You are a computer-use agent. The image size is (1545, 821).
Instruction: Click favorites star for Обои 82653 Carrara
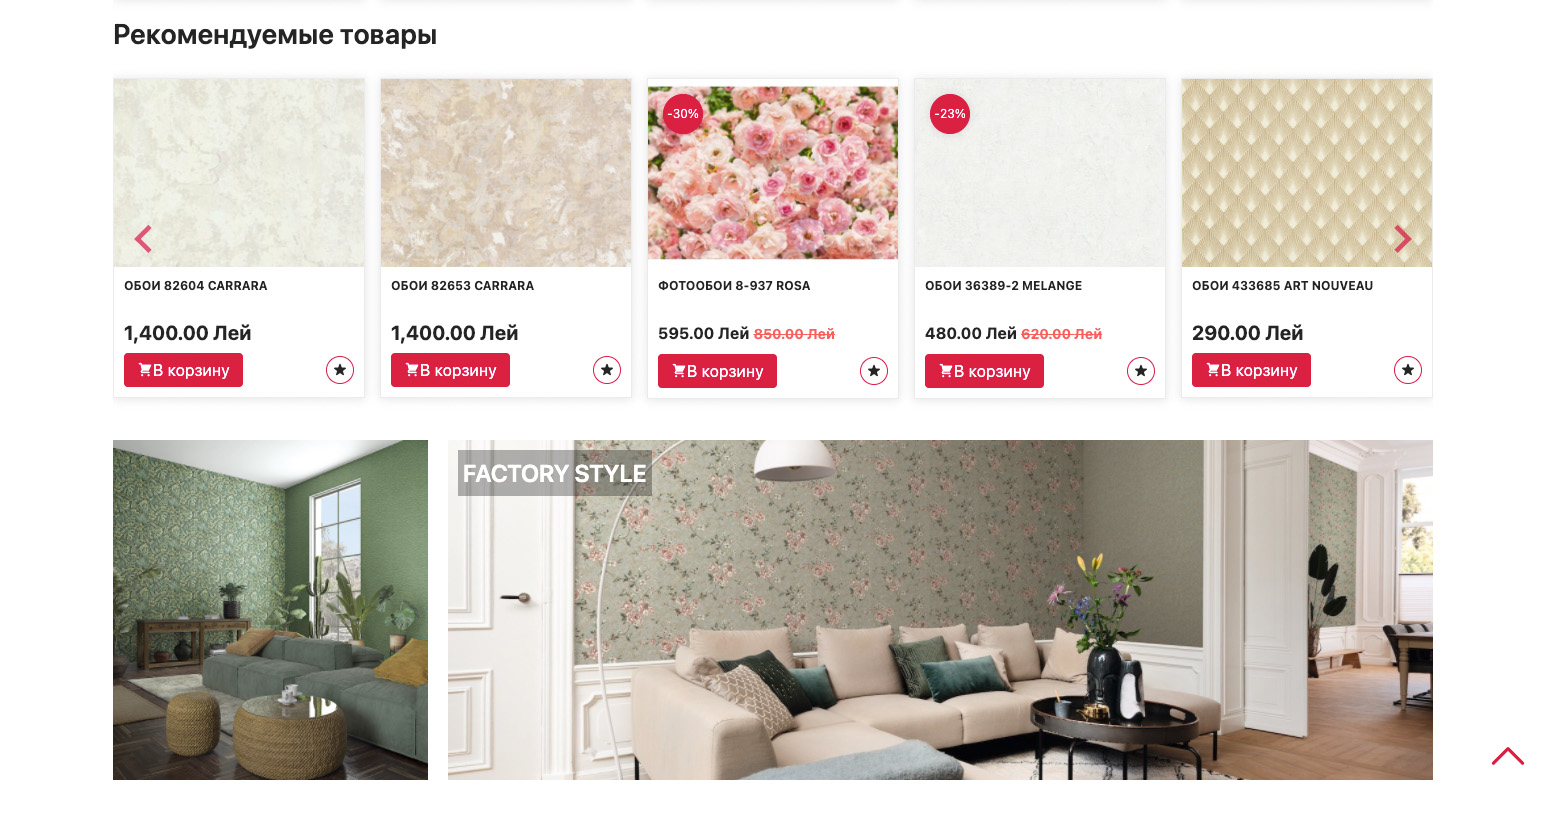[x=607, y=370]
